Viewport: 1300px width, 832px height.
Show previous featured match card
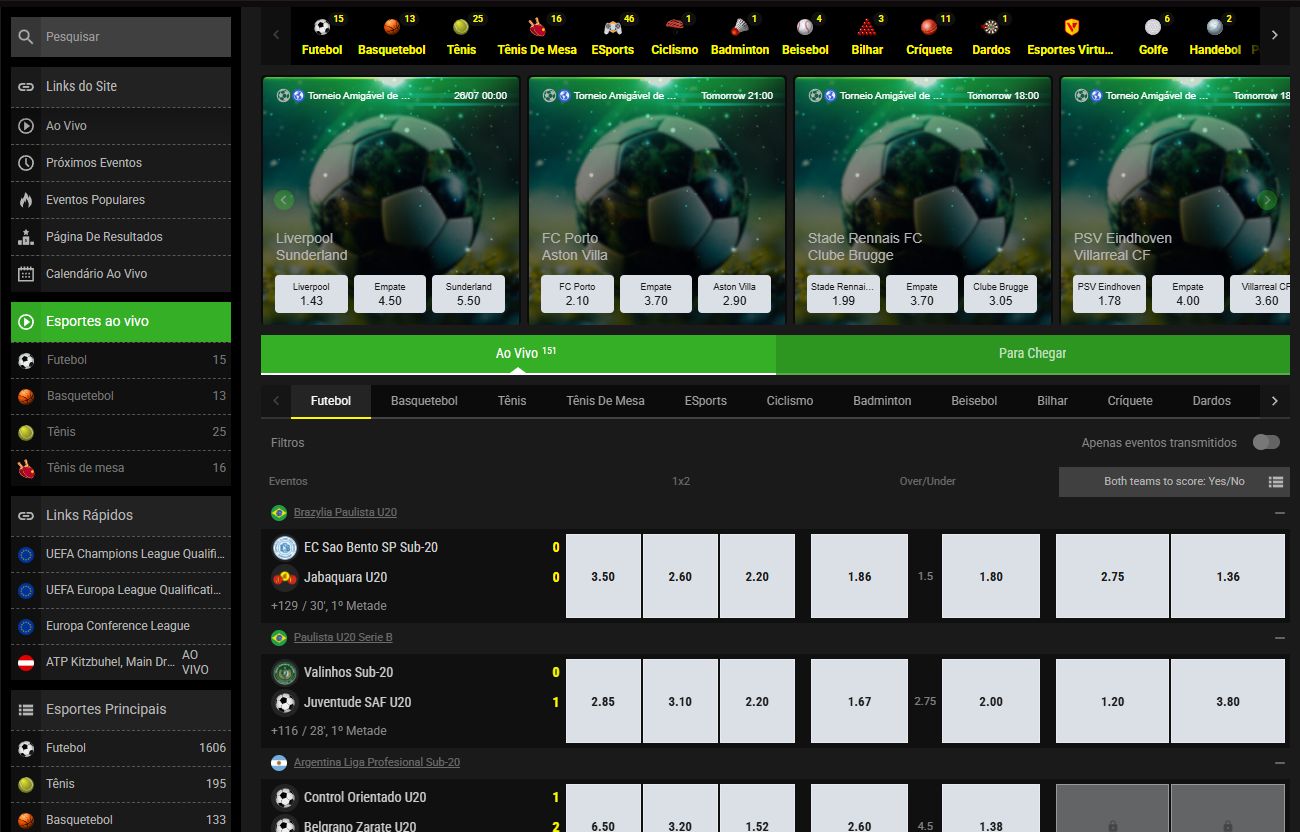pyautogui.click(x=284, y=200)
